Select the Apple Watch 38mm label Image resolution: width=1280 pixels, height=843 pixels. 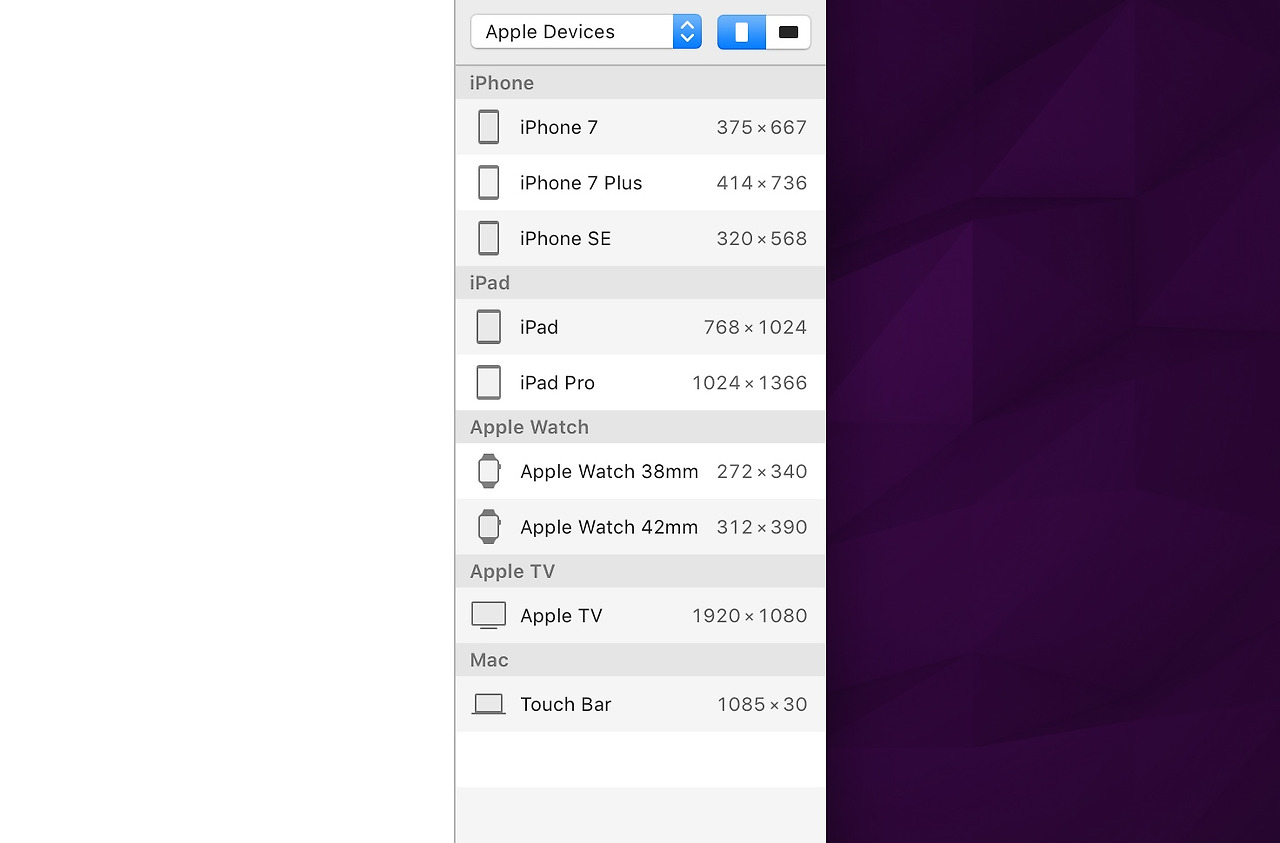click(609, 471)
